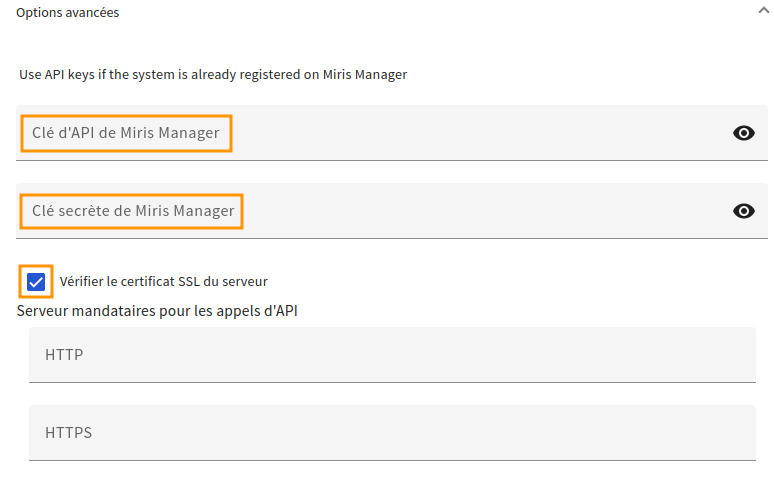This screenshot has width=774, height=477.
Task: Collapse the Options avancées section chevron
Action: 764,10
